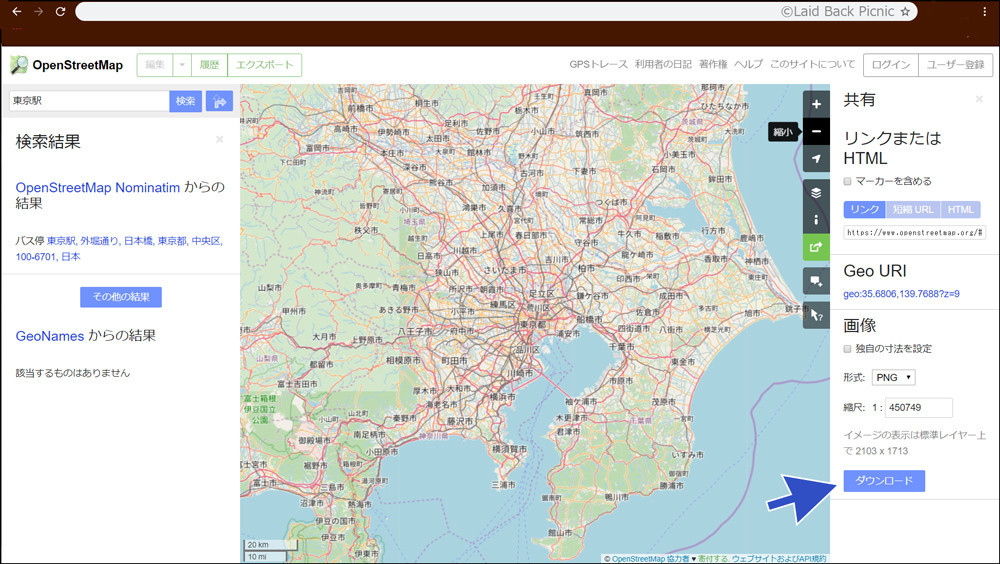The height and width of the screenshot is (564, 1000).
Task: Close the 検索結果 sidebar
Action: (219, 139)
